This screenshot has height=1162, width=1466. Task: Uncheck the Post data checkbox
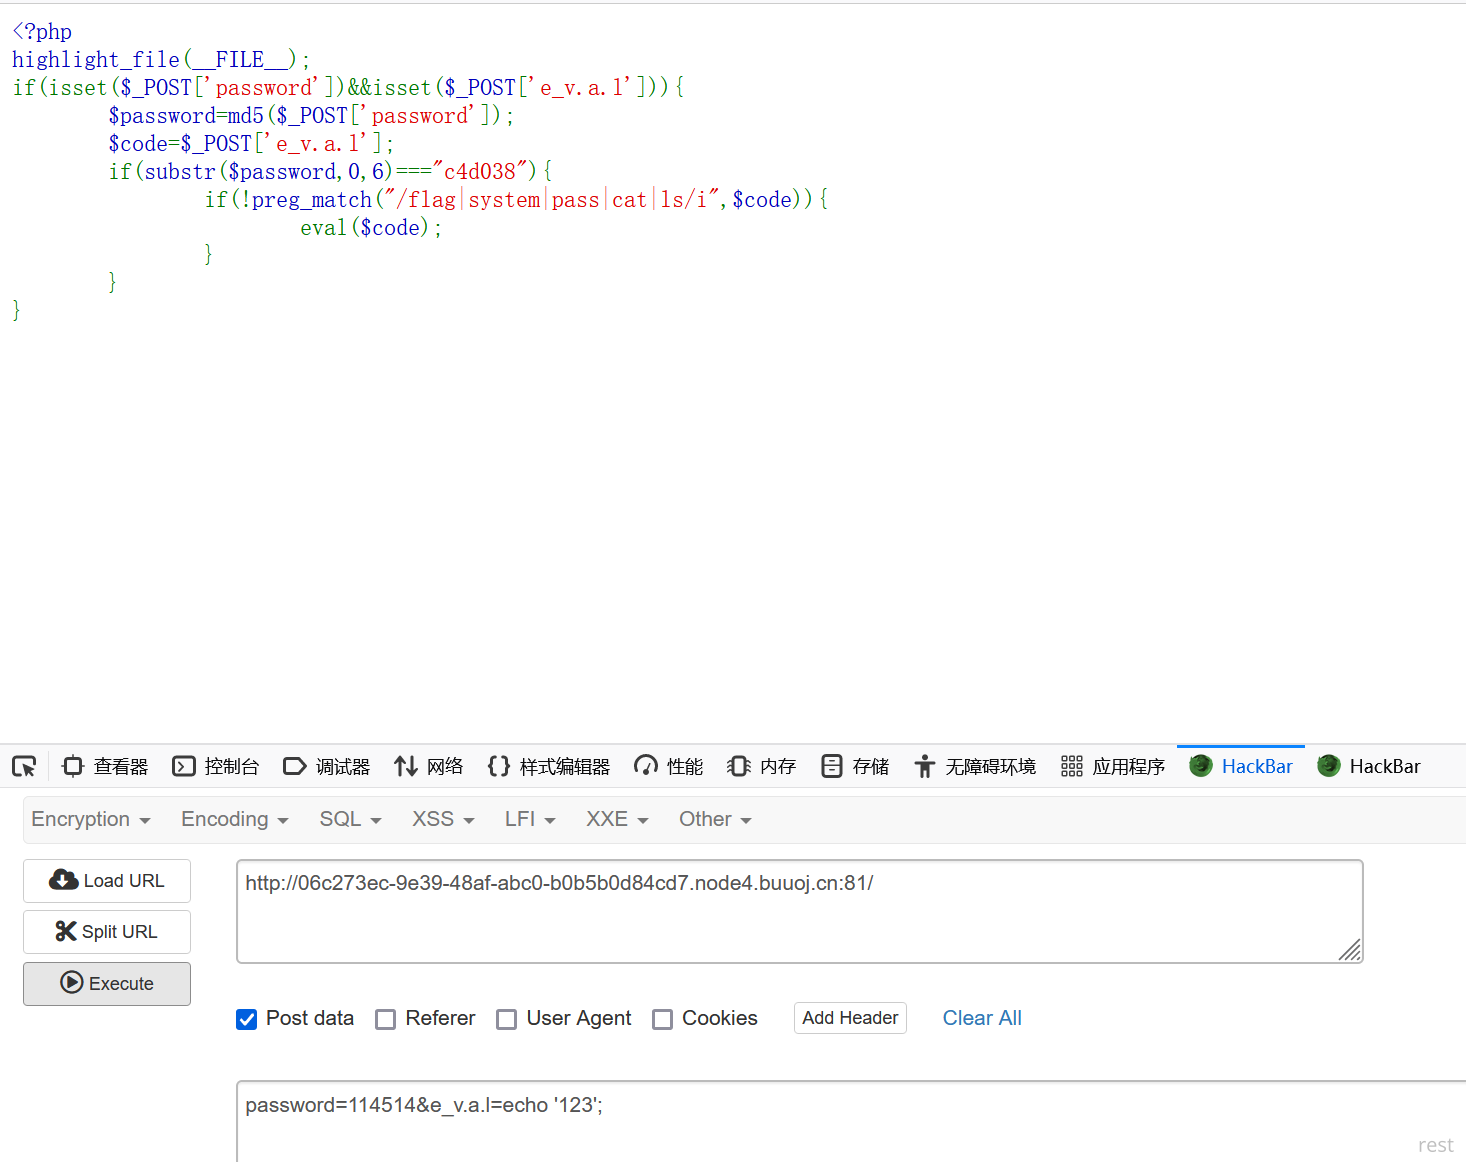(247, 1019)
